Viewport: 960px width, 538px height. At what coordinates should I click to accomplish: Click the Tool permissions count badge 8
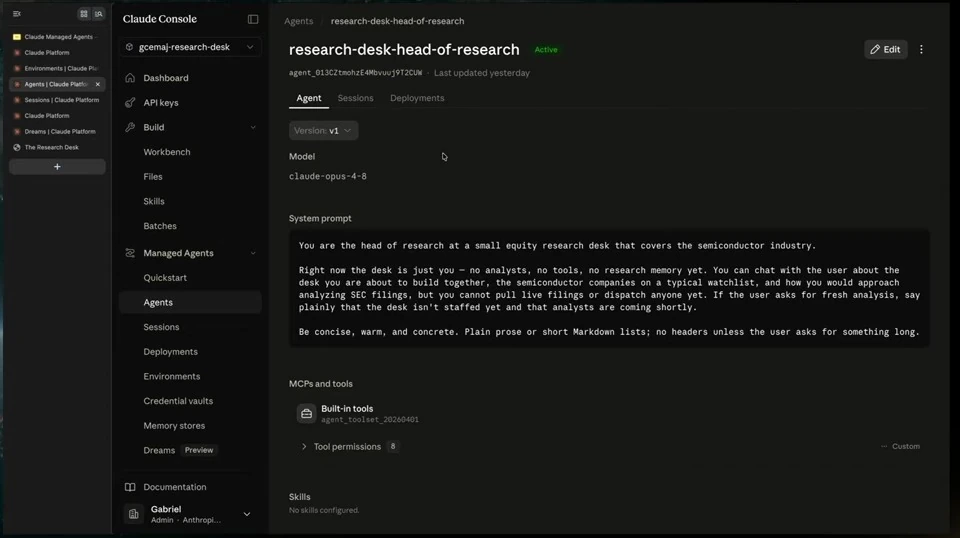(392, 447)
